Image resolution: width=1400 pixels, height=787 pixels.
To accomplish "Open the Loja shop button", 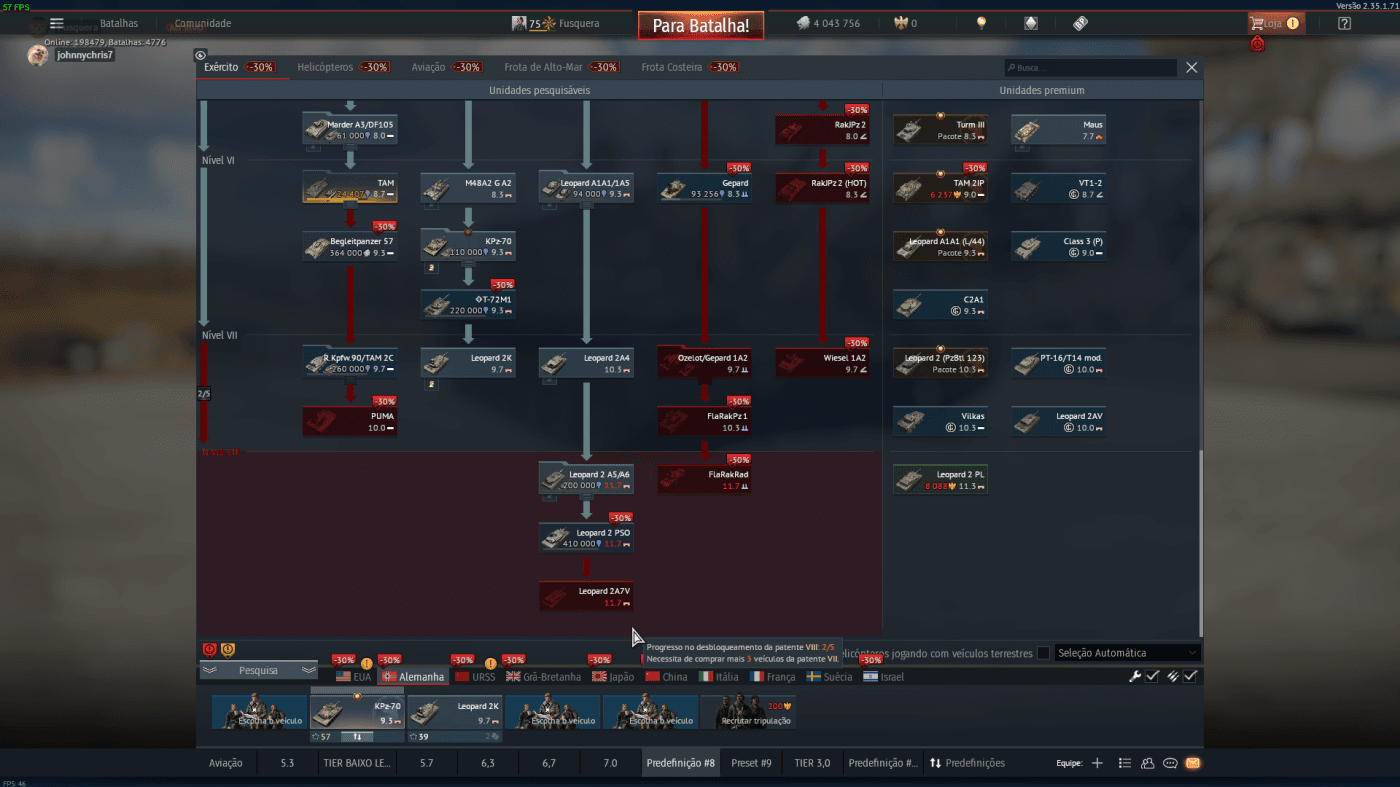I will tap(1276, 23).
